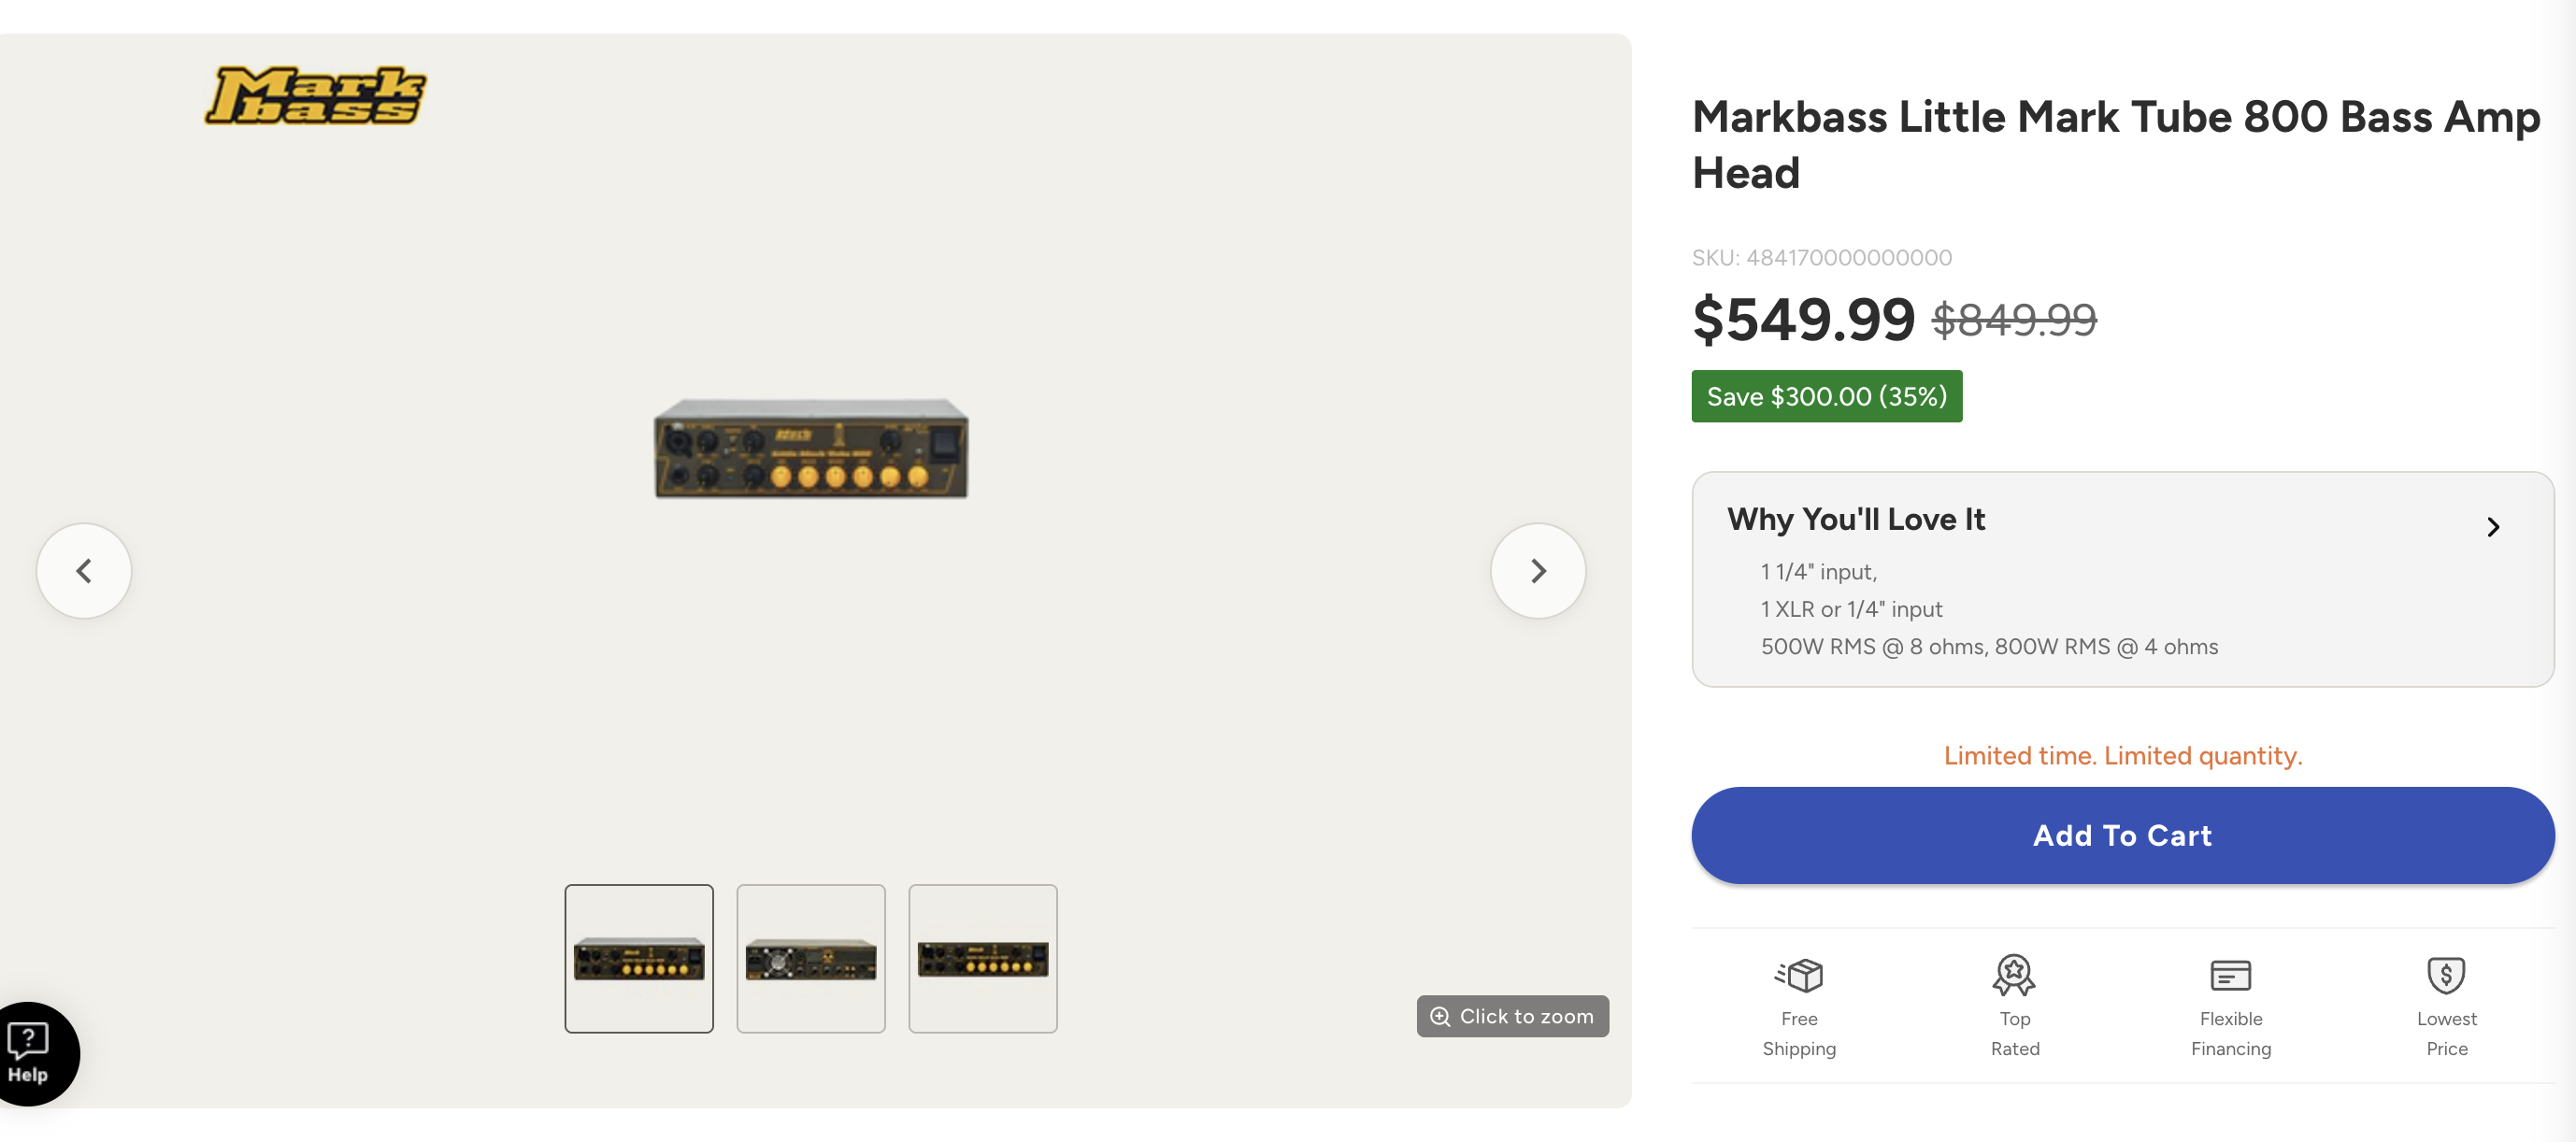Image resolution: width=2576 pixels, height=1142 pixels.
Task: Click the Lowest Price shield icon
Action: tap(2446, 975)
